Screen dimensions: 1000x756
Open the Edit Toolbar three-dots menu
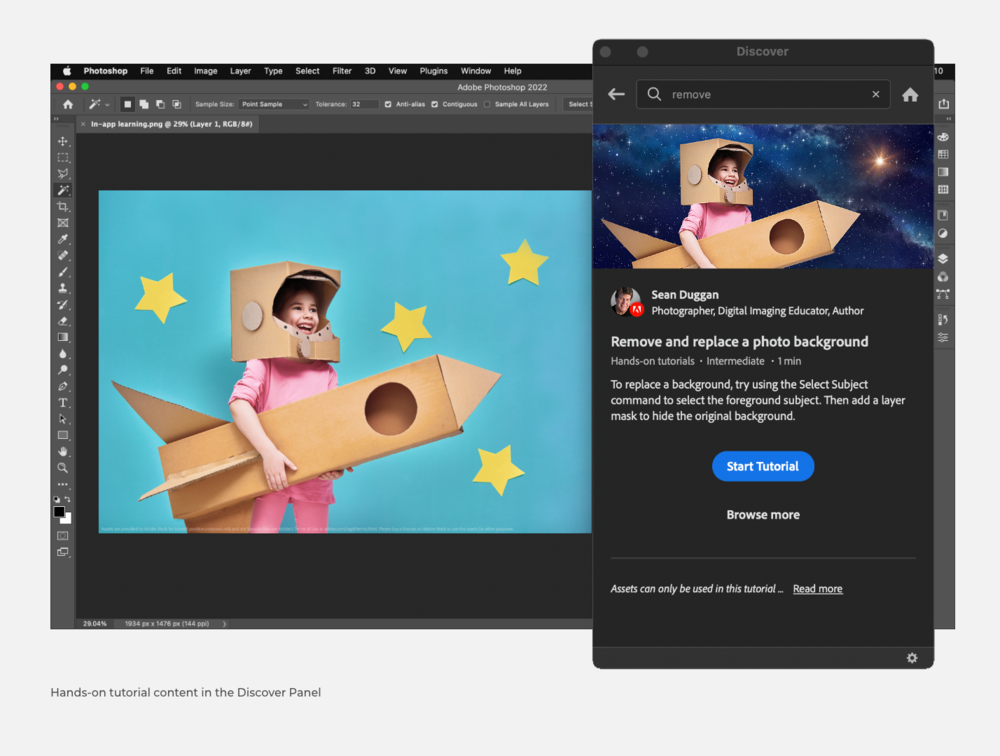click(62, 484)
